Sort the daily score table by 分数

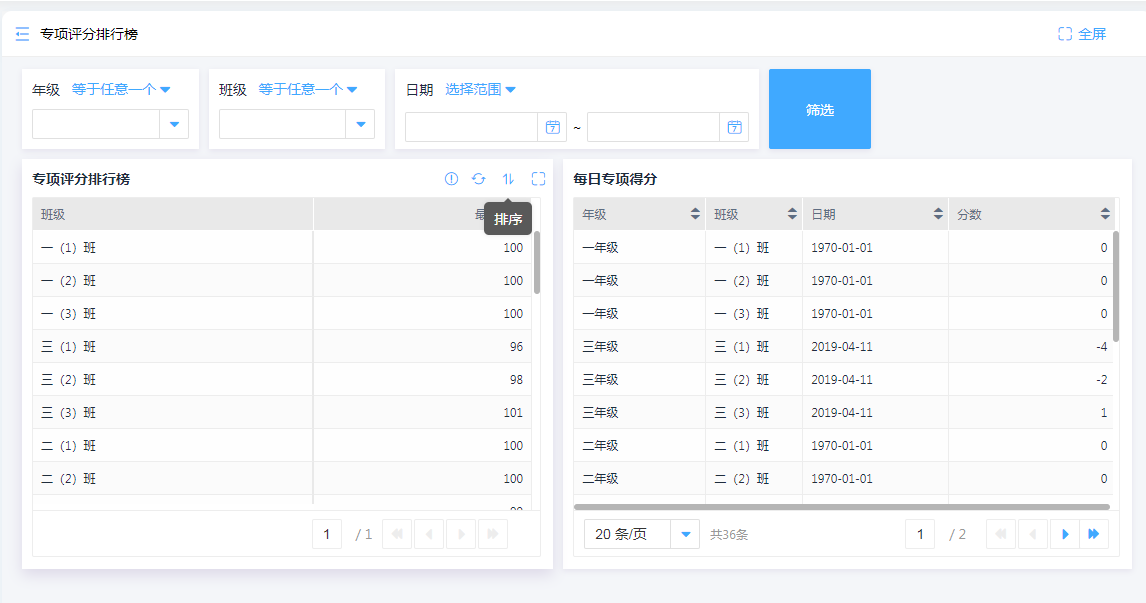pos(1104,214)
